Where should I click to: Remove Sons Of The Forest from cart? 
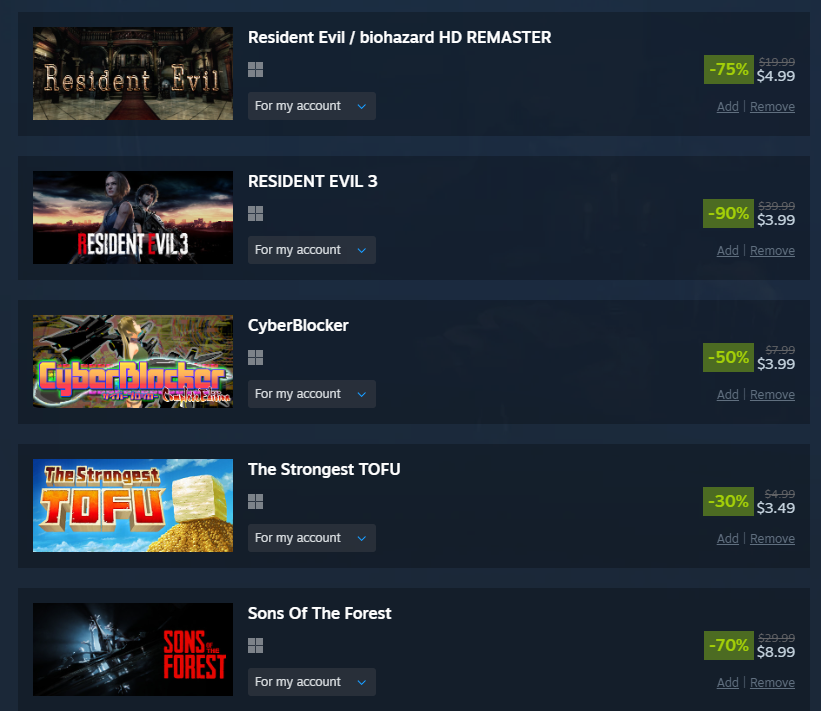[772, 683]
